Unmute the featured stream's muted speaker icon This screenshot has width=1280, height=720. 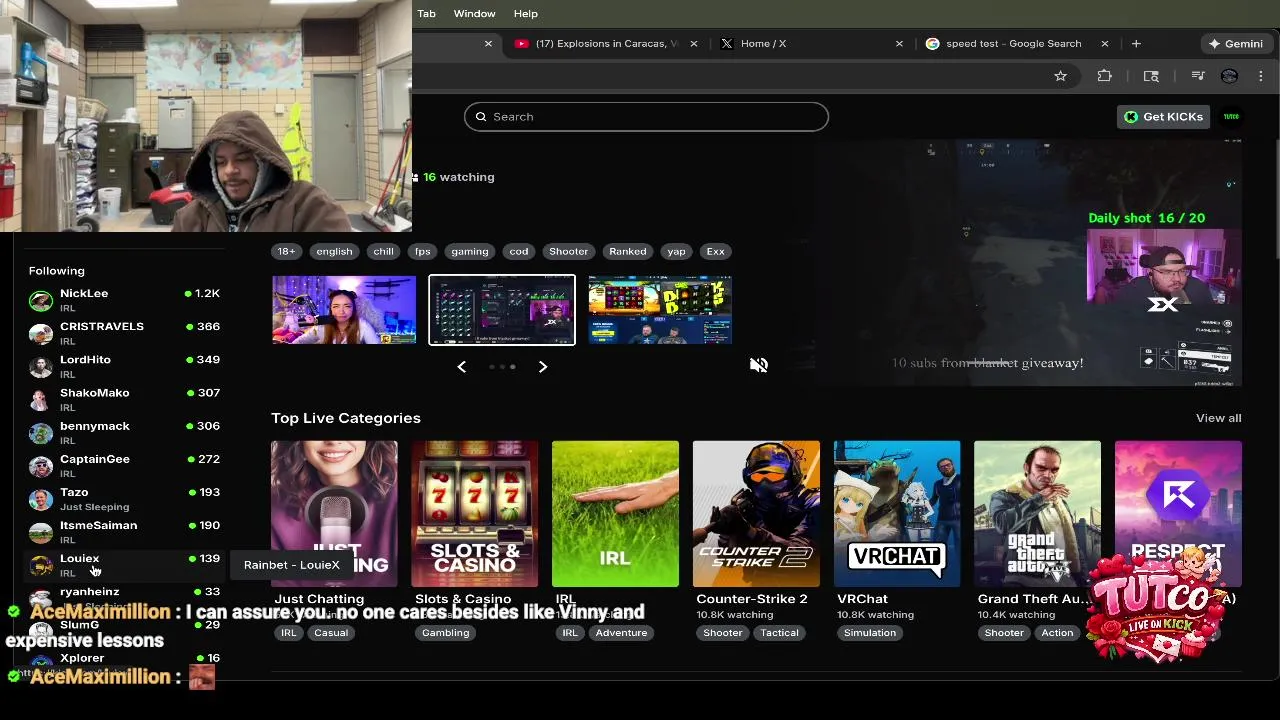point(759,365)
